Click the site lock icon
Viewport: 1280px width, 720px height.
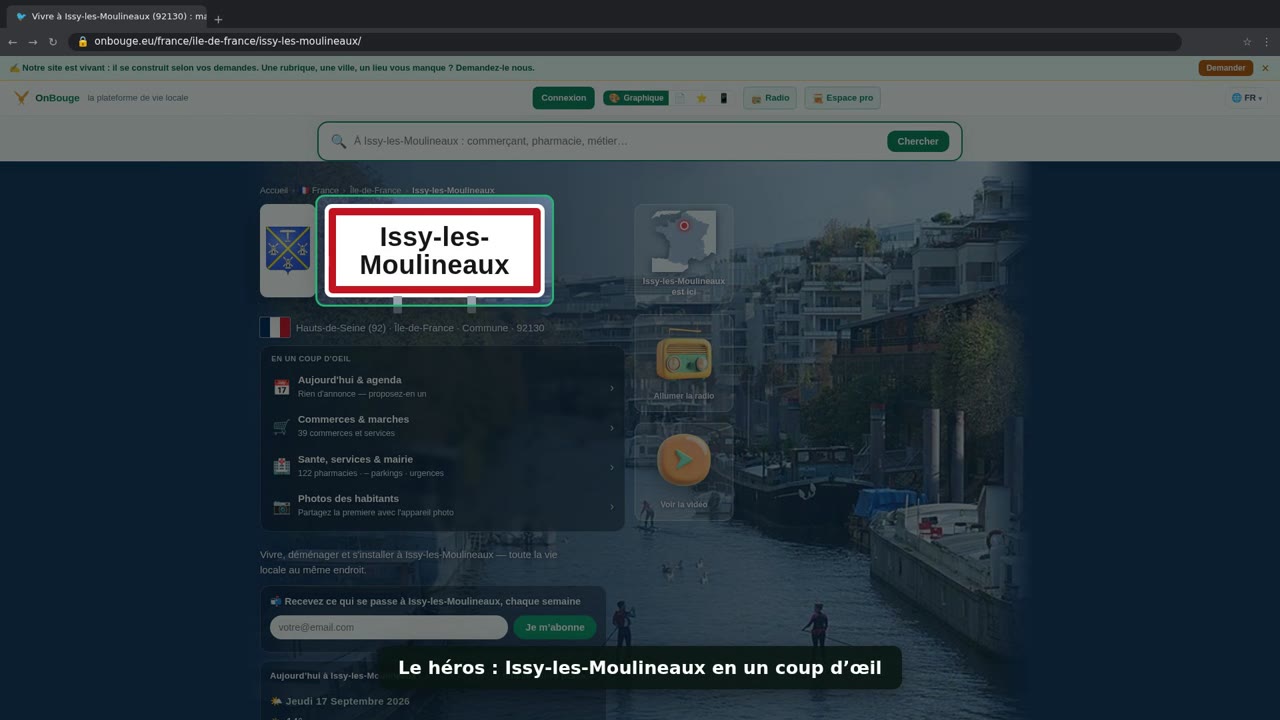[83, 42]
